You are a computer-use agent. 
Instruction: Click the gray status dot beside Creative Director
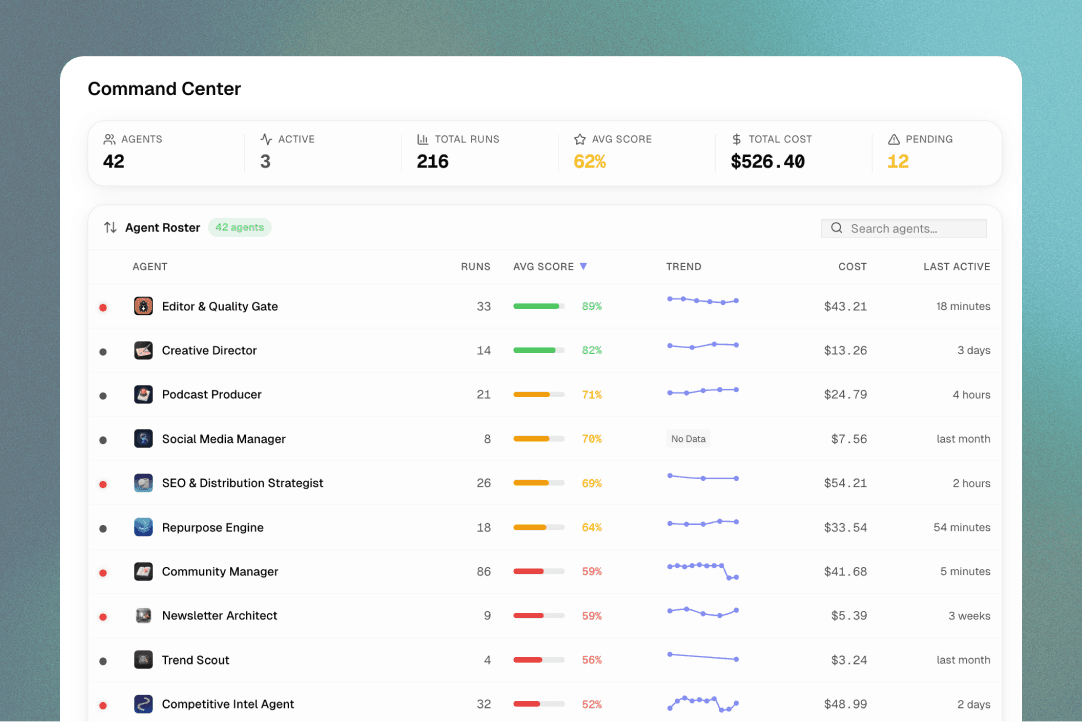click(x=103, y=351)
